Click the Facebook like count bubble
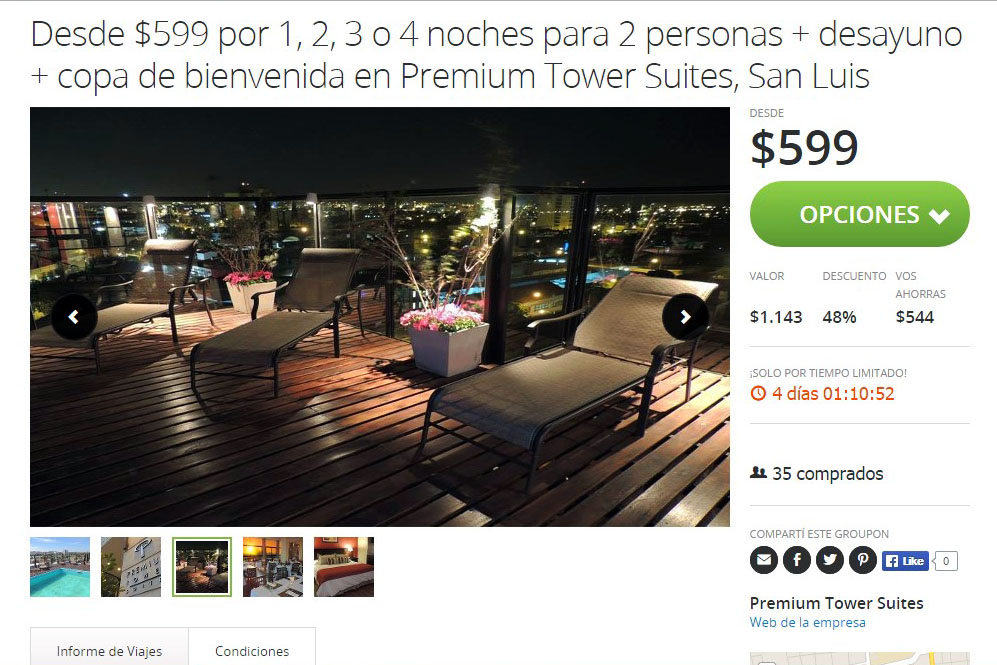Screen dimensions: 997x665 pyautogui.click(x=946, y=561)
